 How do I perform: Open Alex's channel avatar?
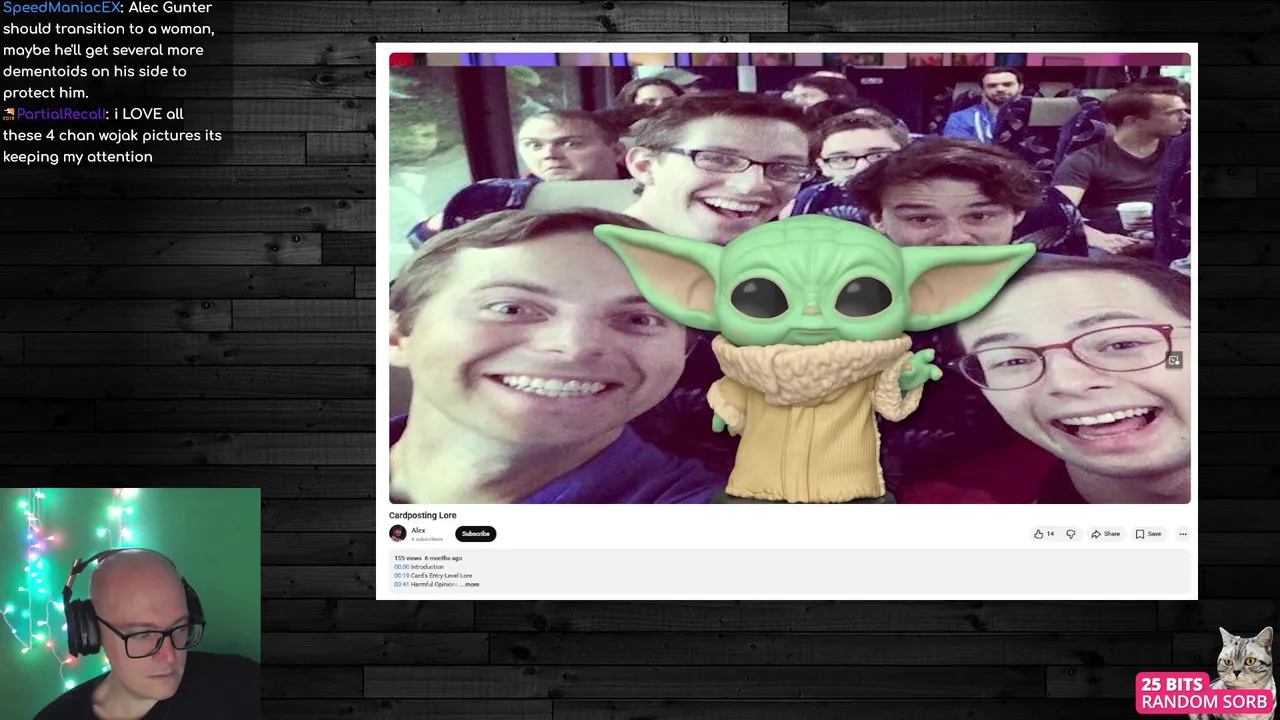[398, 534]
